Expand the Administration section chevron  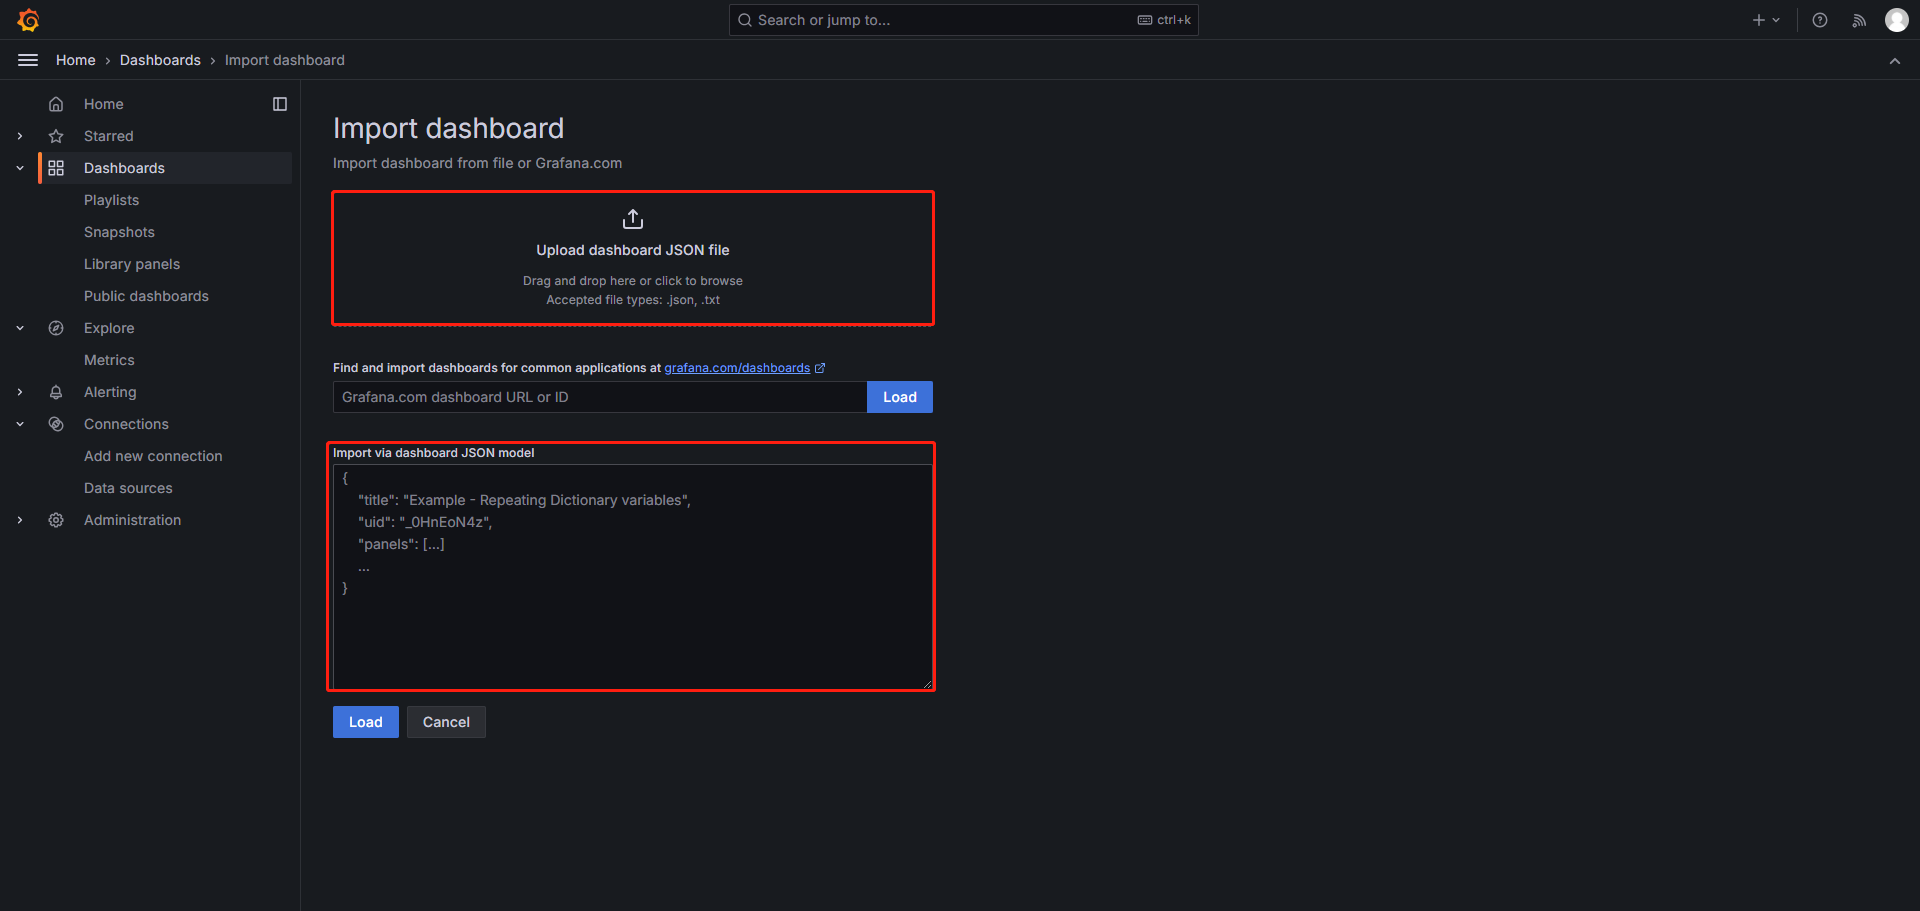tap(20, 520)
